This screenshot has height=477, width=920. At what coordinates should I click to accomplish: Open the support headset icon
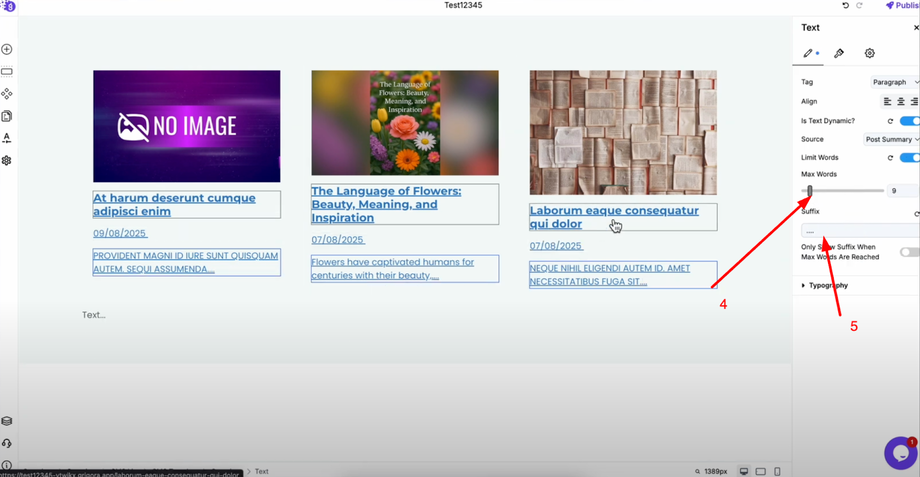(7, 443)
